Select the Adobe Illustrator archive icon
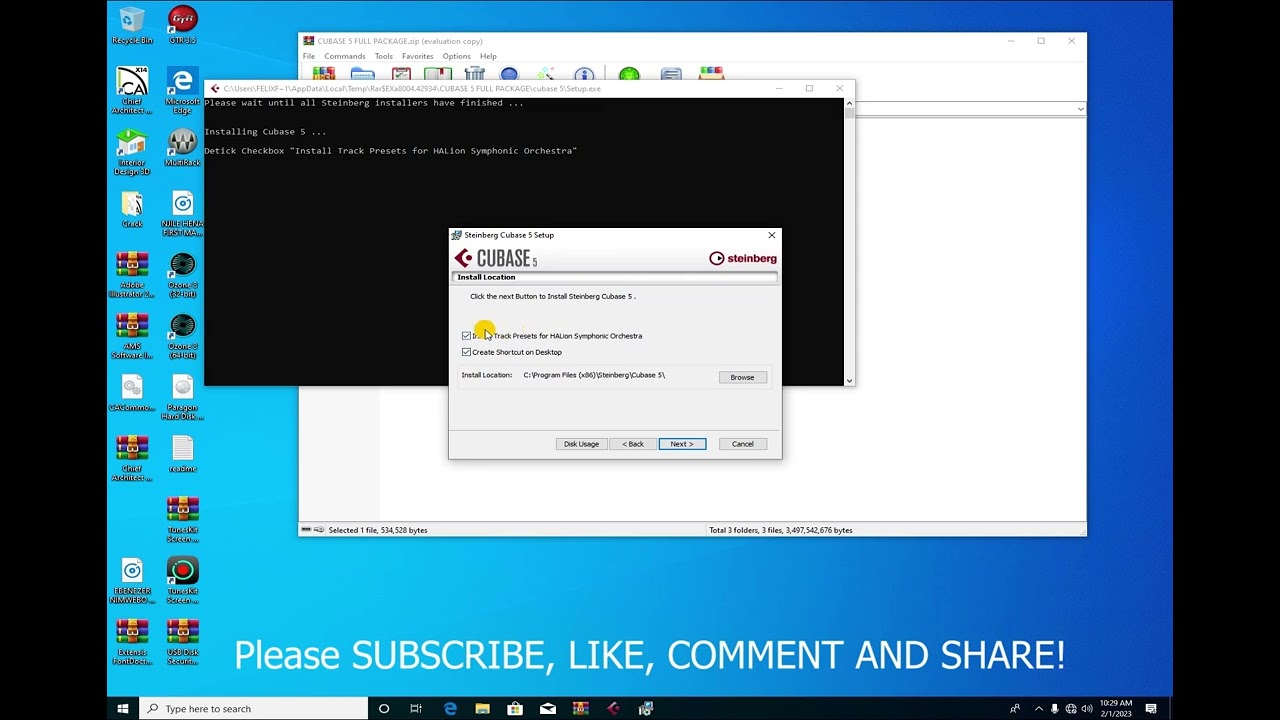The width and height of the screenshot is (1280, 720). tap(132, 274)
